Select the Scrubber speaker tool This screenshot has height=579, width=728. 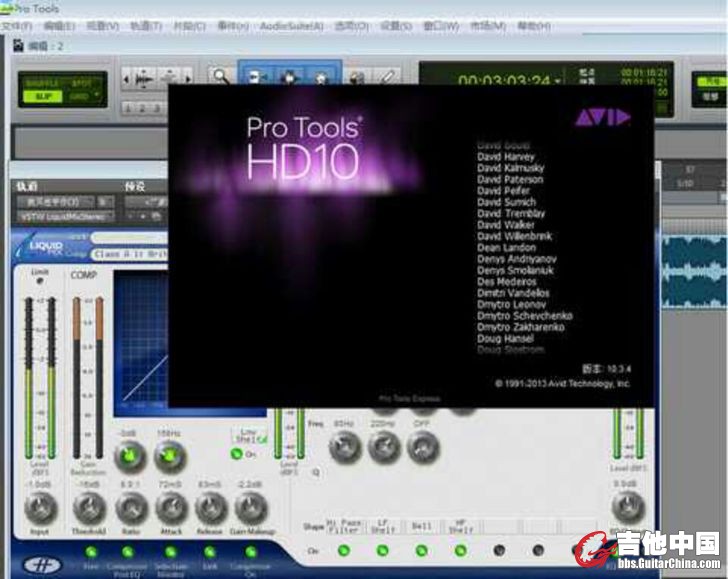coord(357,77)
